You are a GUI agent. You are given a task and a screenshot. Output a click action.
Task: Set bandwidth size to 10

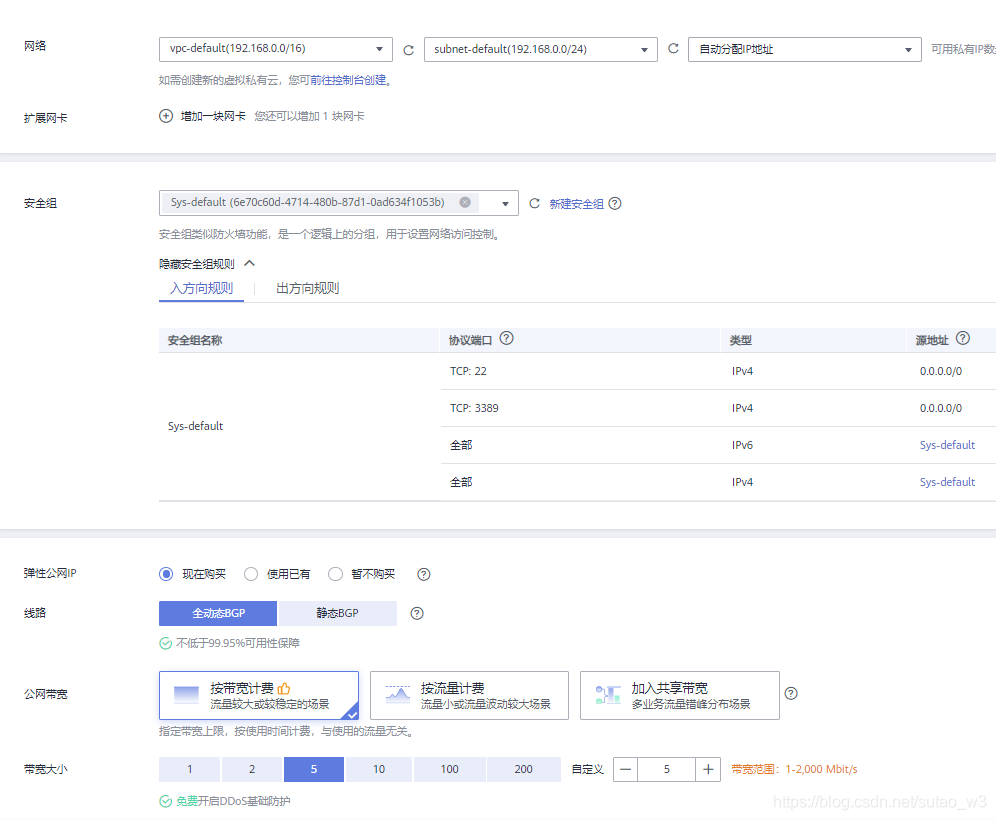[379, 769]
